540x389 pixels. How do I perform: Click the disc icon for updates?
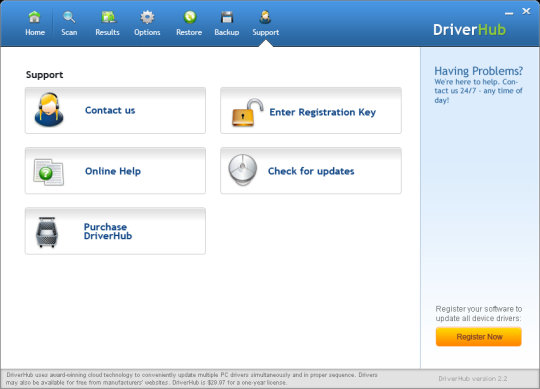pyautogui.click(x=242, y=170)
